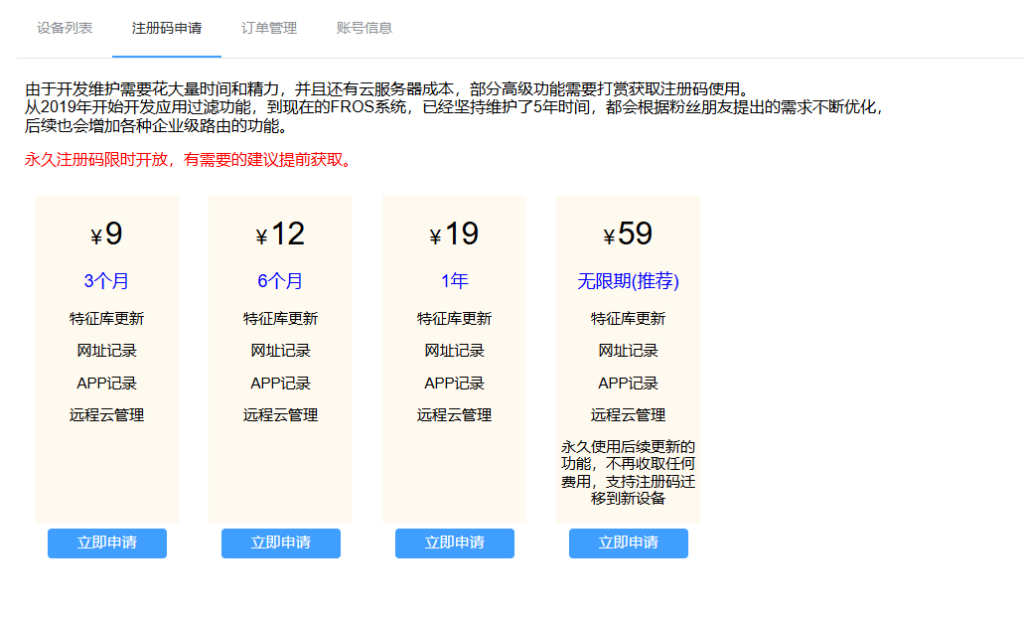Click 立即申请 under the ¥59 unlimited plan
This screenshot has height=617, width=1024.
628,543
